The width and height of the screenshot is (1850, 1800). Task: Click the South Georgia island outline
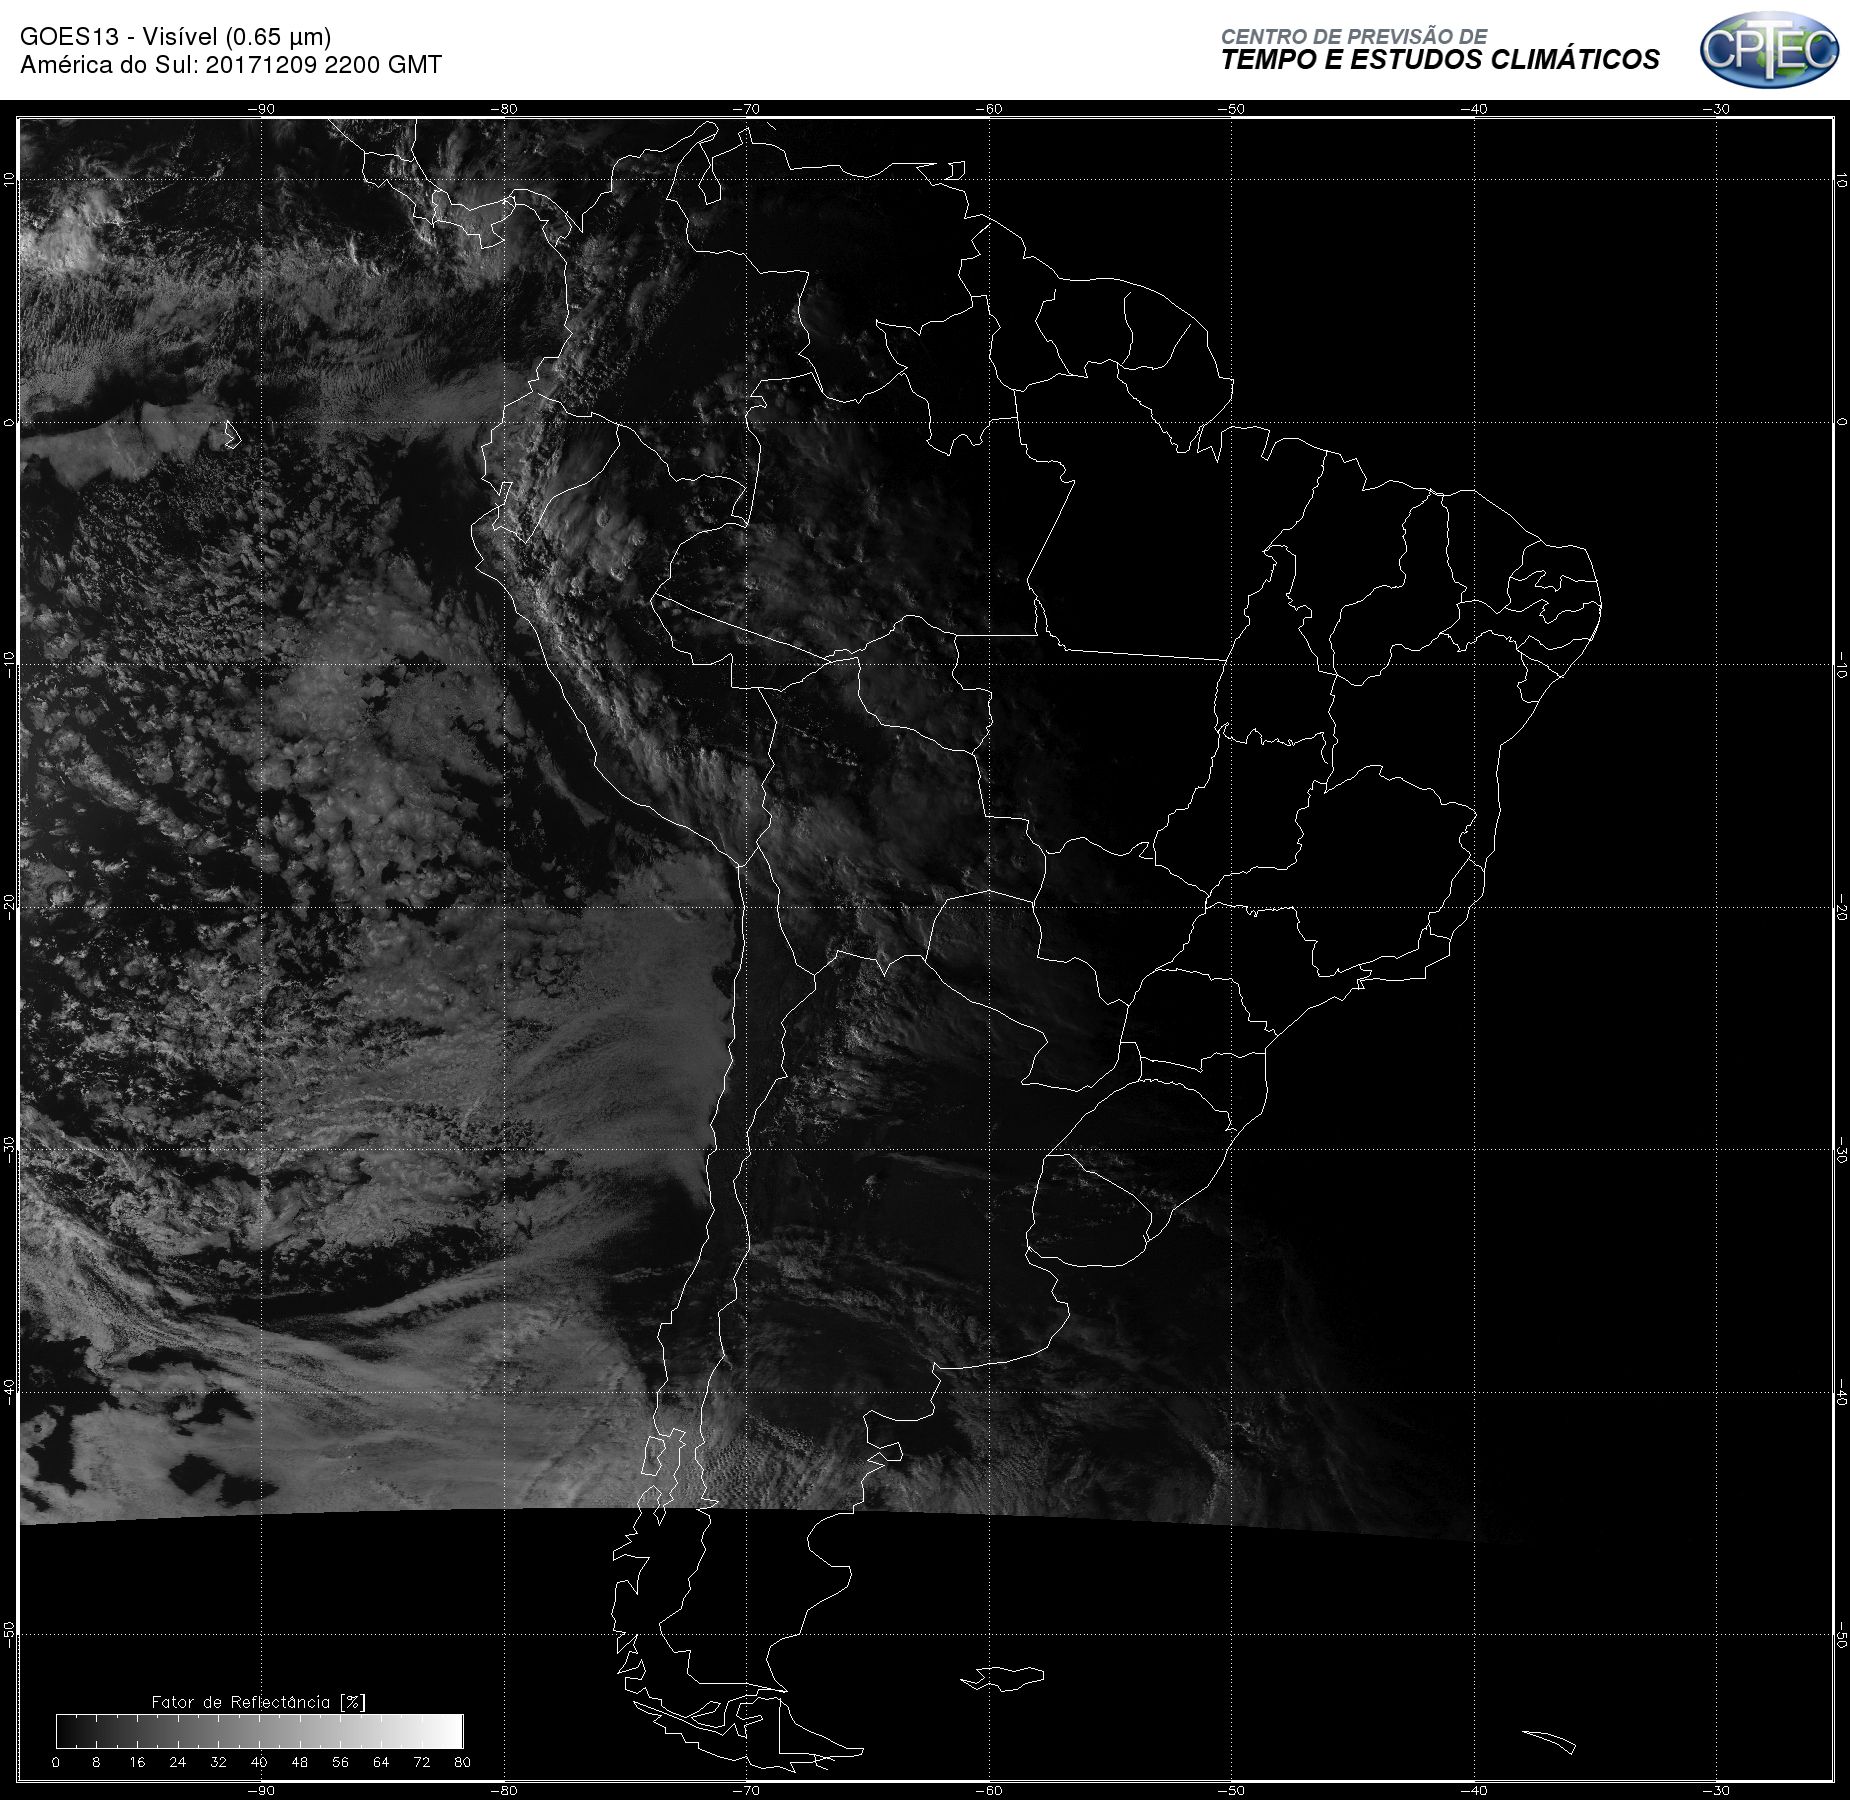click(1549, 1742)
